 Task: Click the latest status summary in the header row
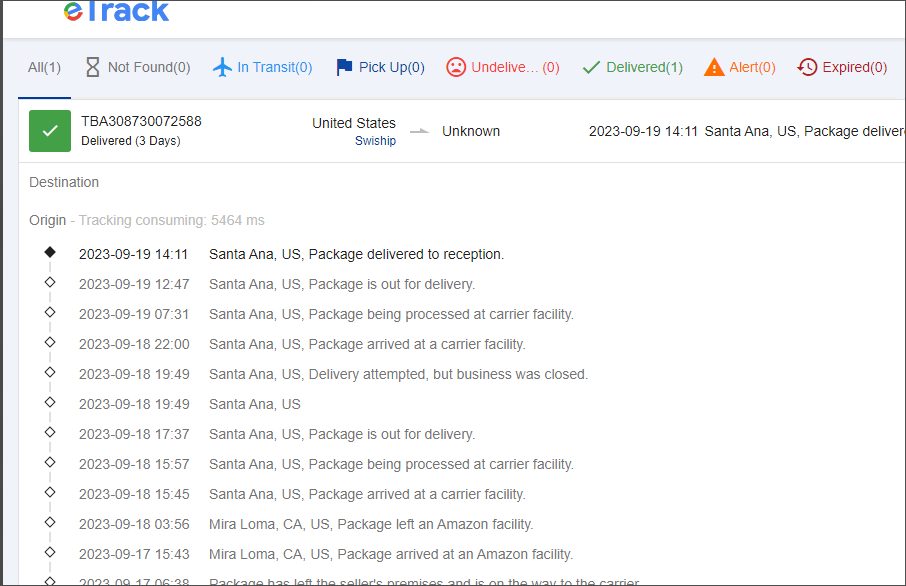pos(747,132)
